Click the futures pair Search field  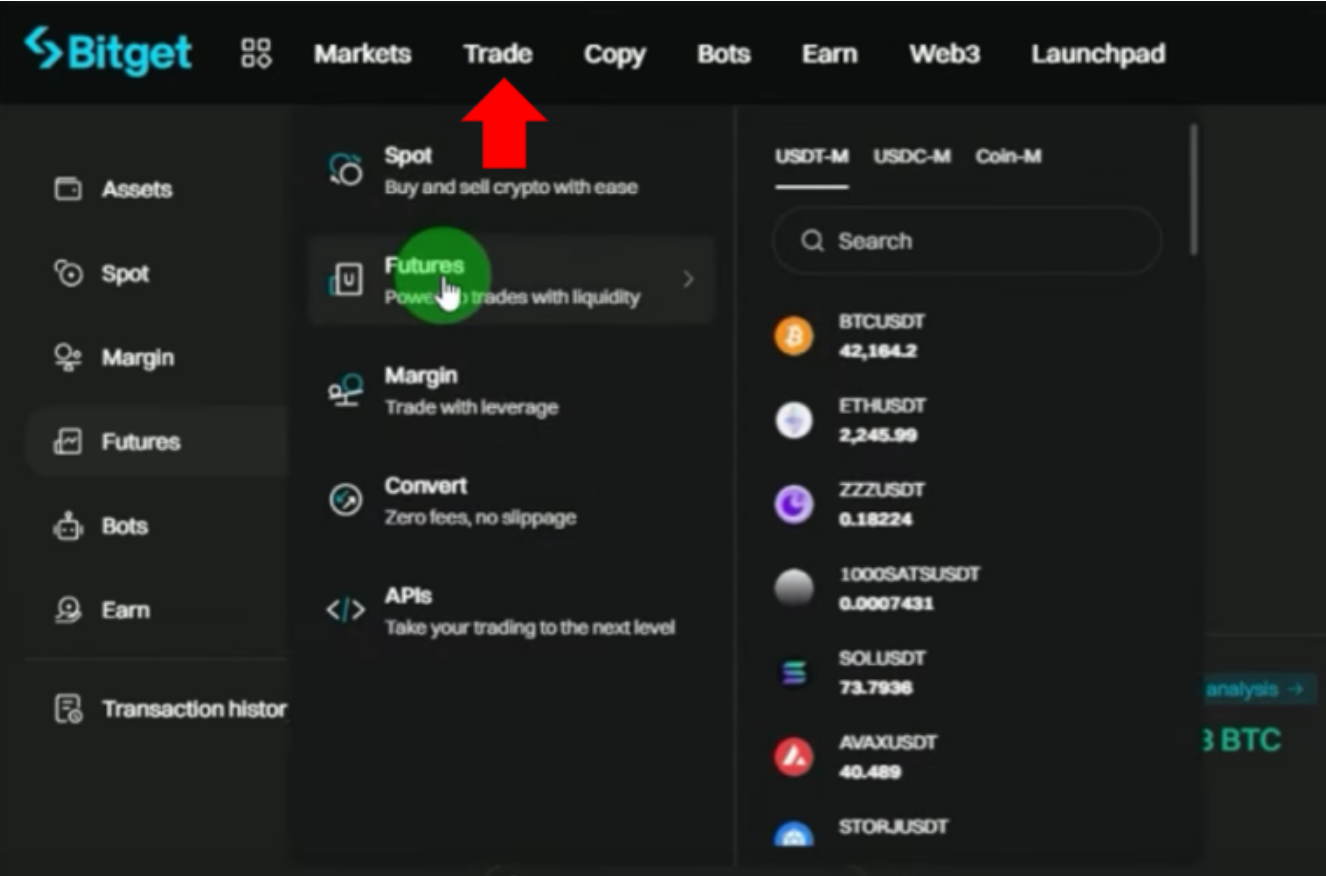click(x=967, y=241)
